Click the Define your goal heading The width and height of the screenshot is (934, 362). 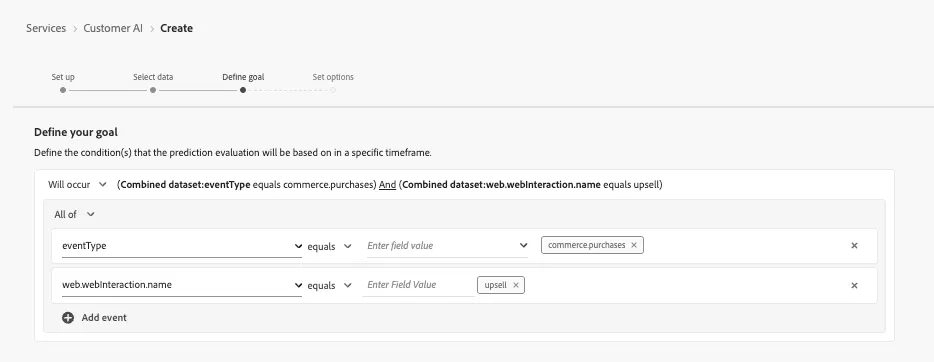click(x=76, y=132)
